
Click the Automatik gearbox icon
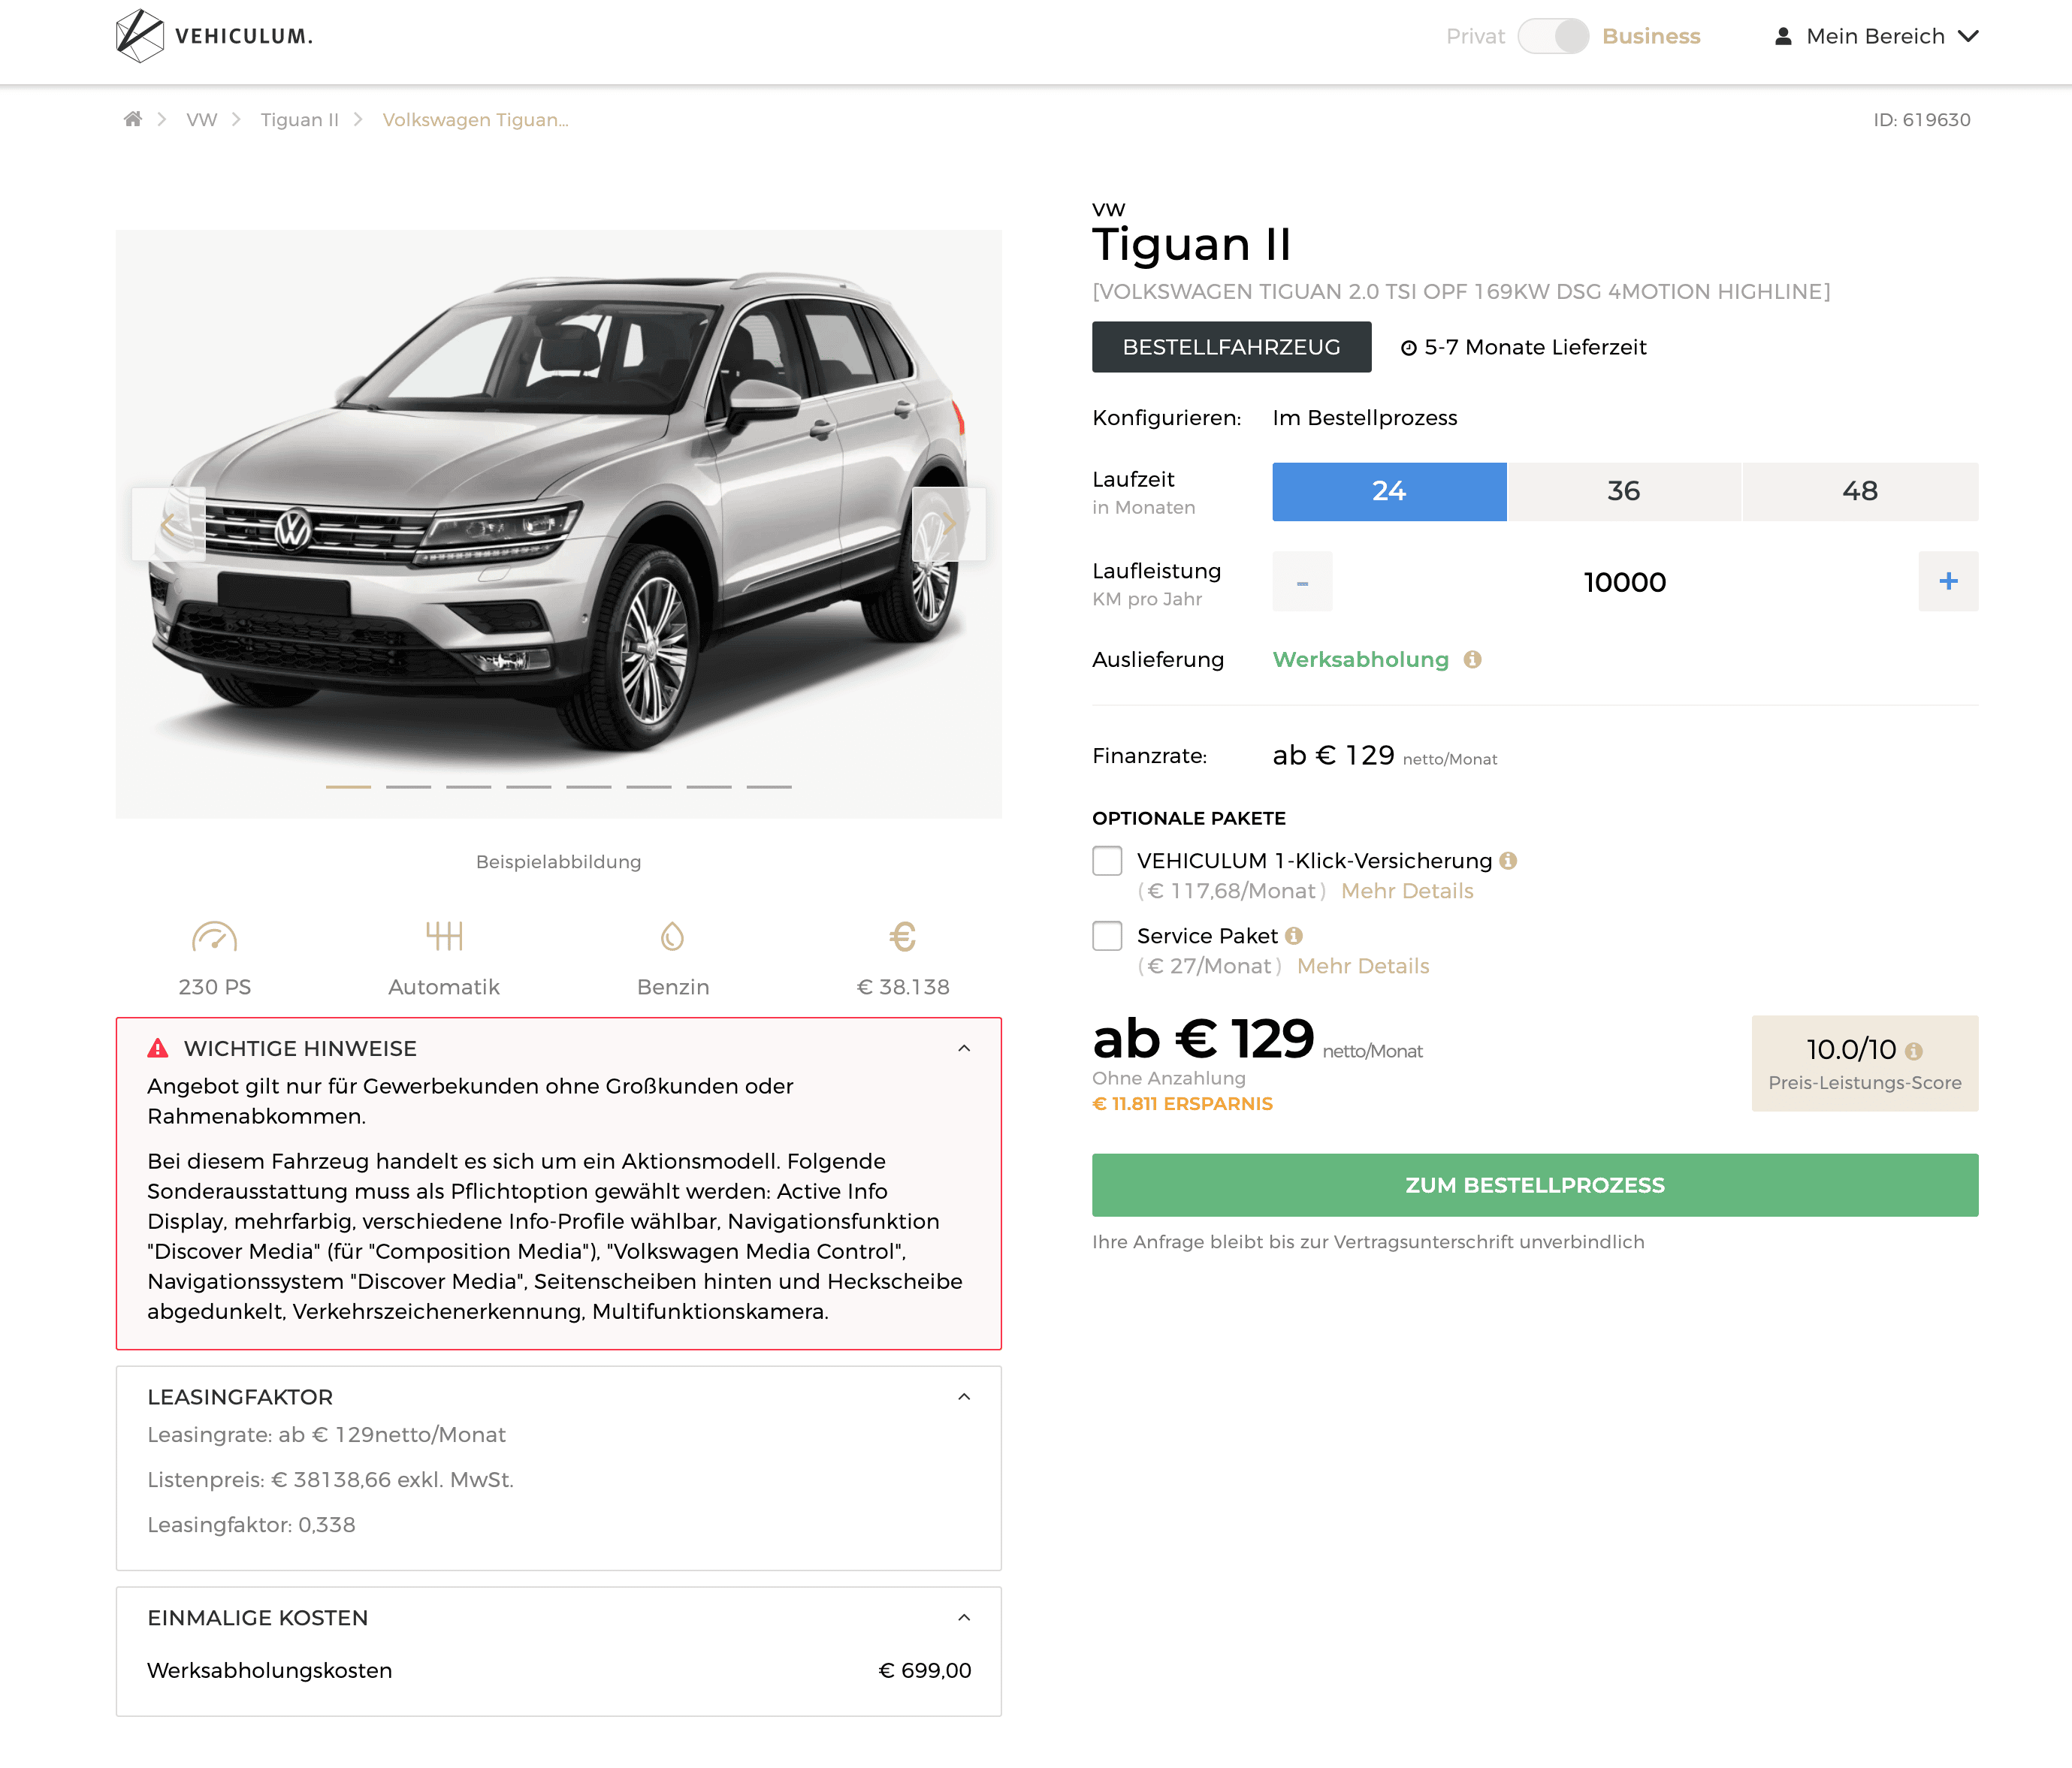444,936
